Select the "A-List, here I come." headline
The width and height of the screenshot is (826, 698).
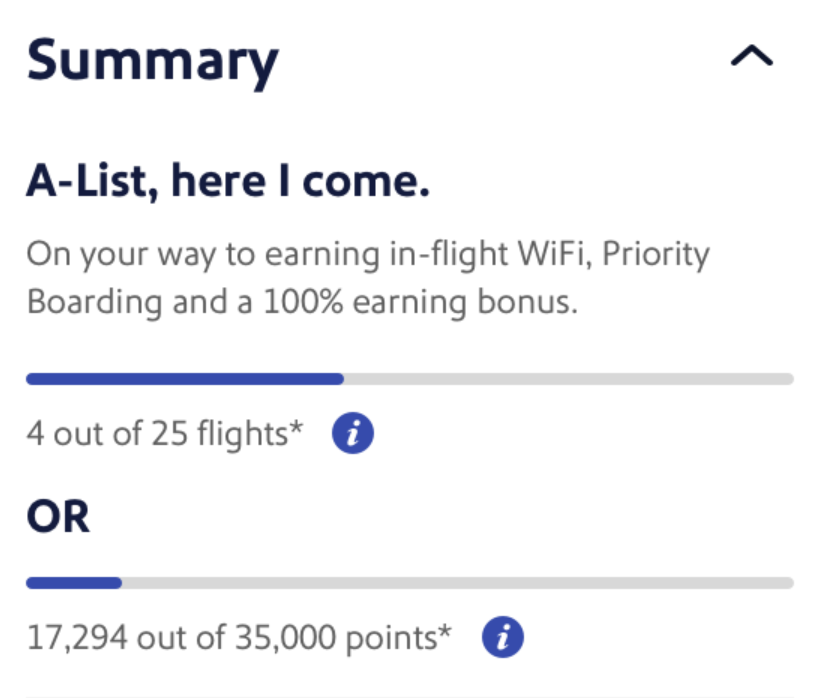[228, 184]
